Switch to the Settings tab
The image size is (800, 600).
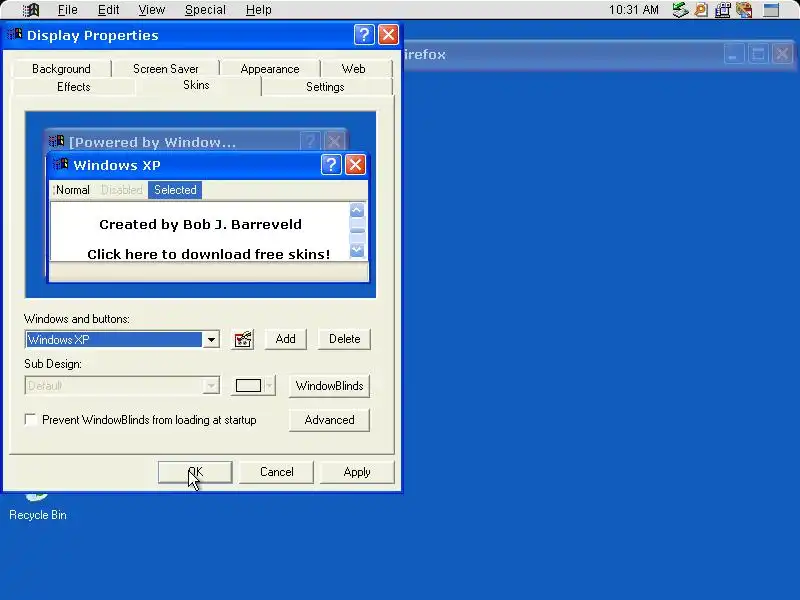pyautogui.click(x=325, y=87)
